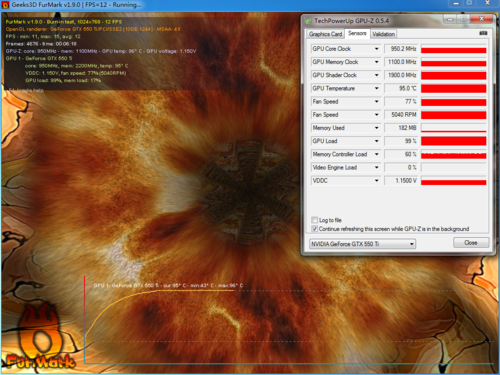The width and height of the screenshot is (500, 375).
Task: Click the Memory Used value field
Action: (x=401, y=128)
